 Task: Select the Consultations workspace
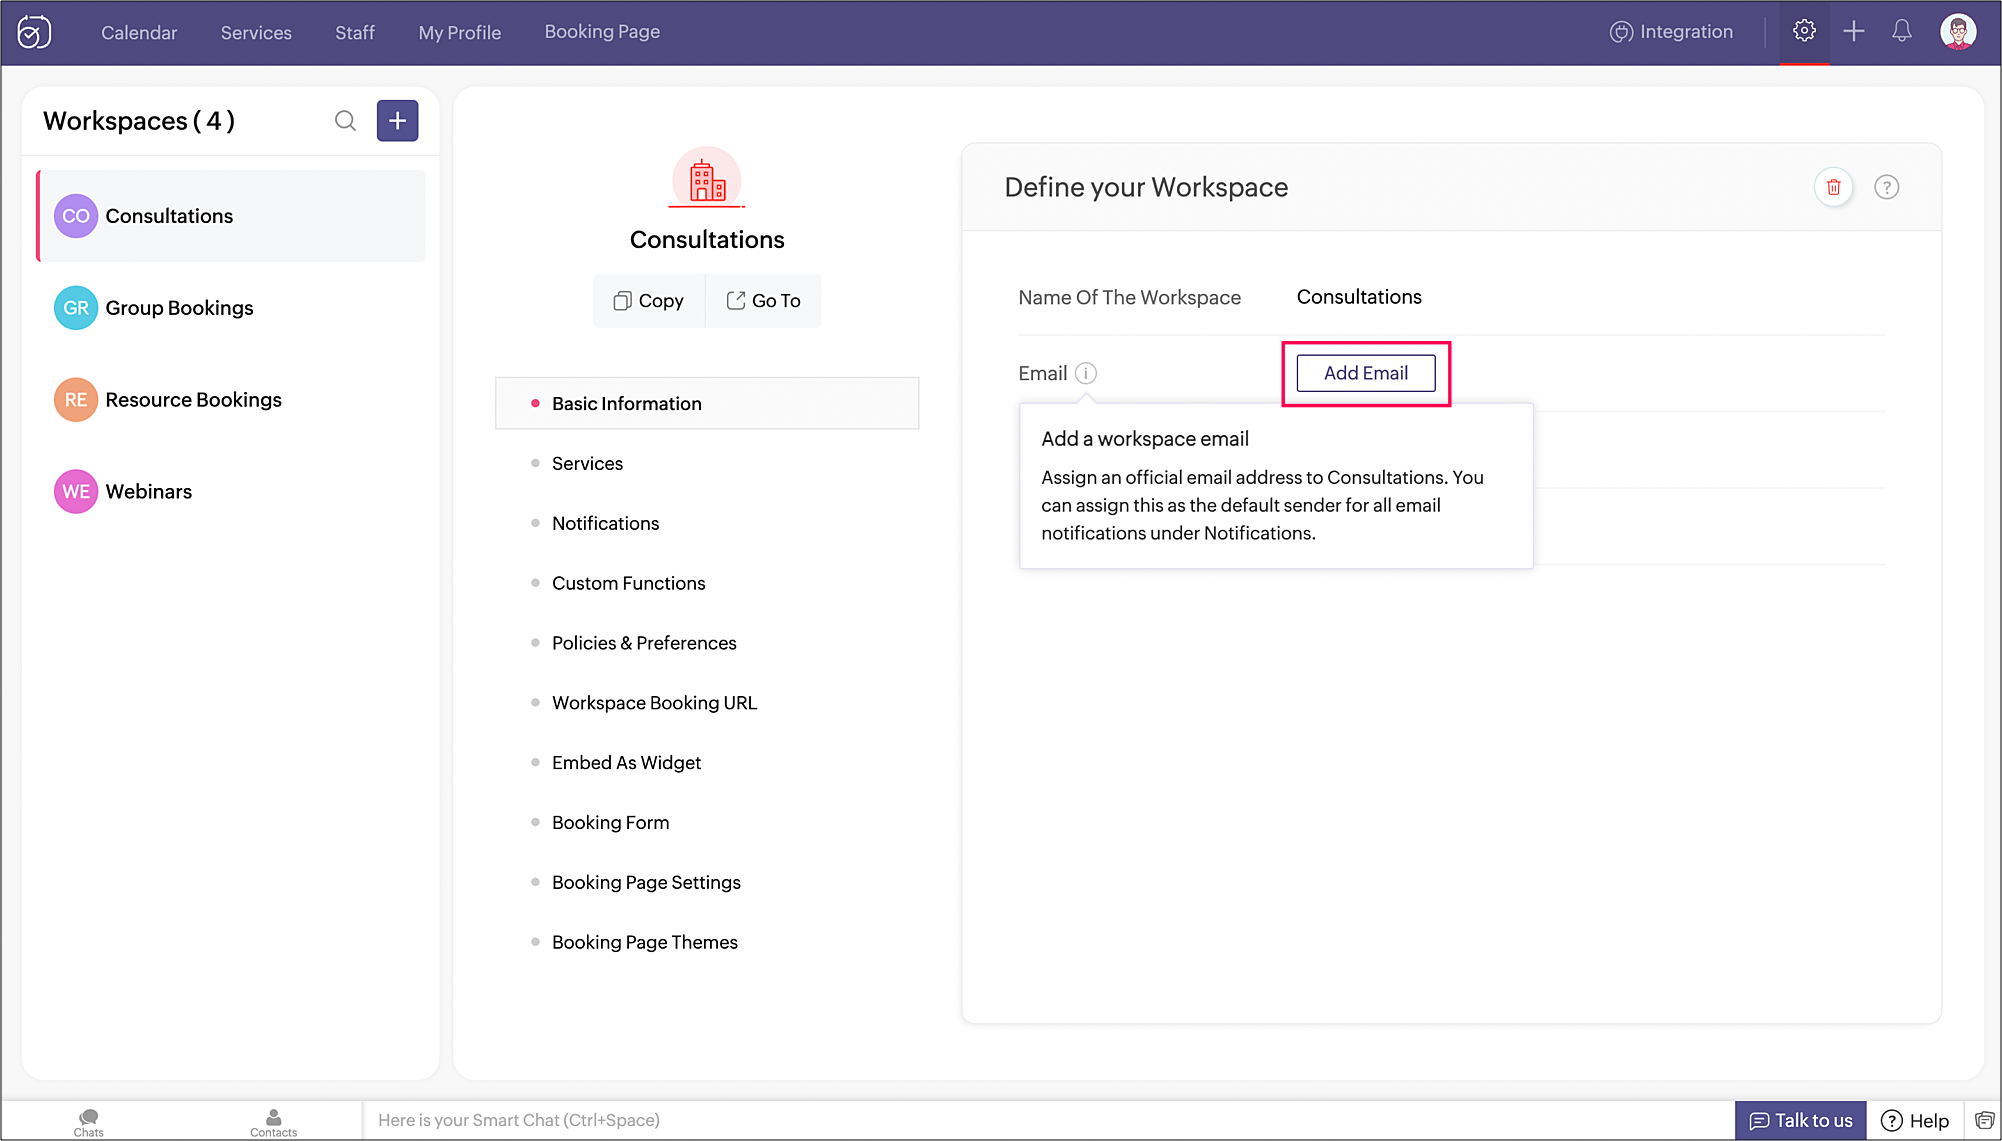tap(231, 216)
